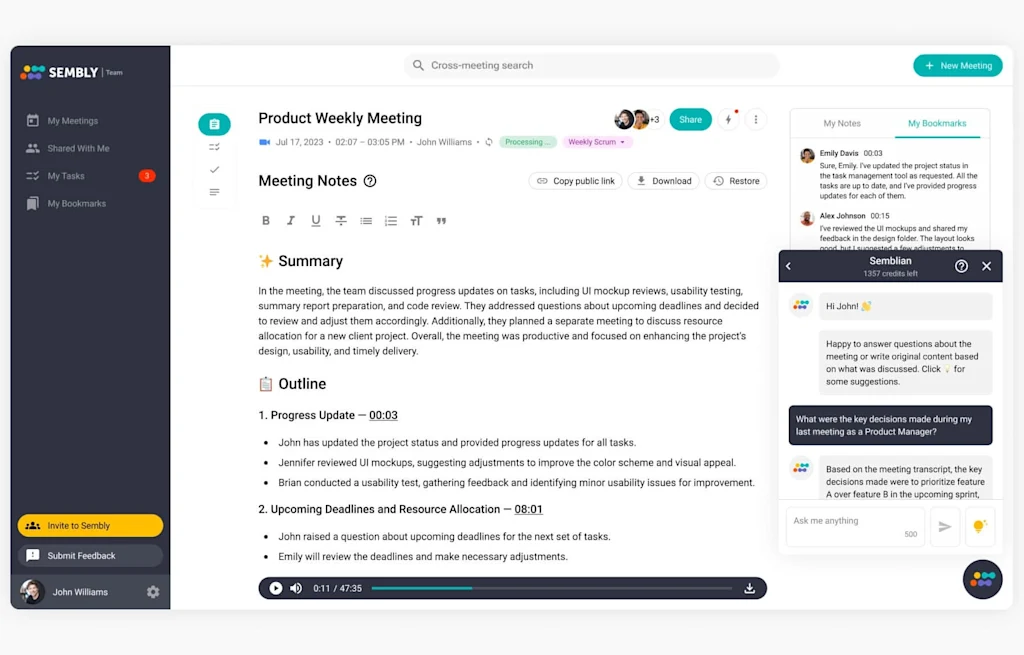Click the Processing status badge
Screen dimensions: 1024x655
click(x=528, y=142)
